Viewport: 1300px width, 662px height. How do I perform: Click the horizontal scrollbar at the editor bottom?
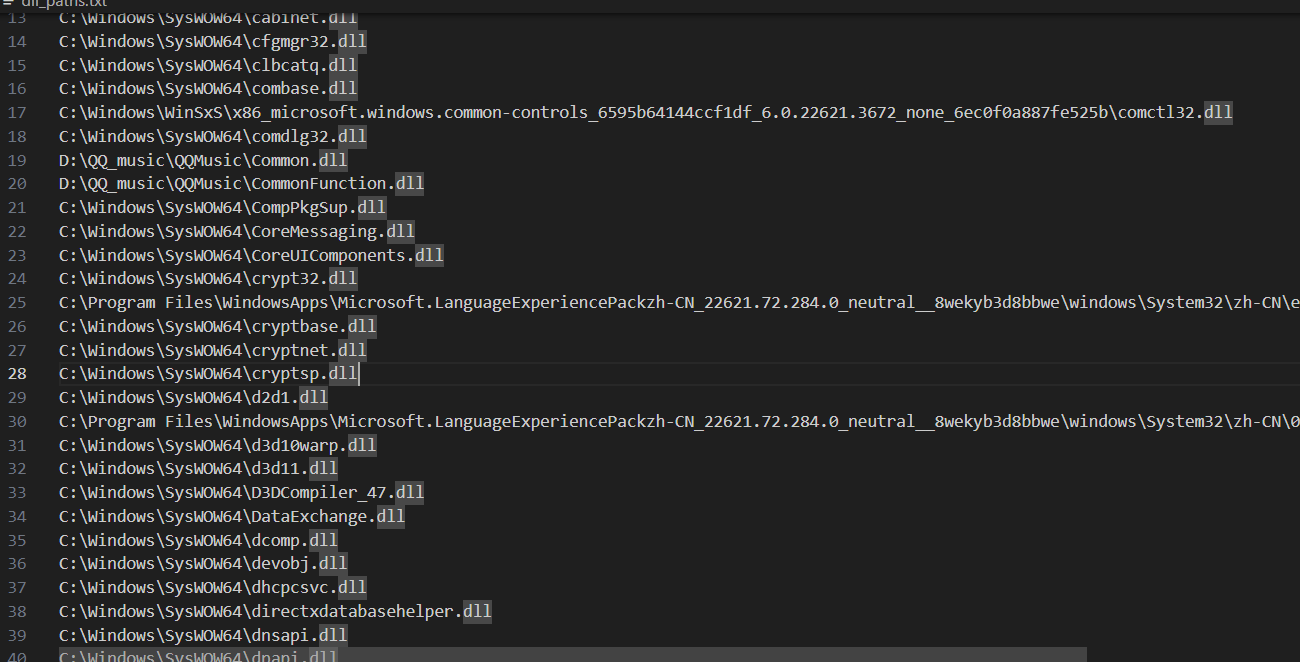pos(572,655)
